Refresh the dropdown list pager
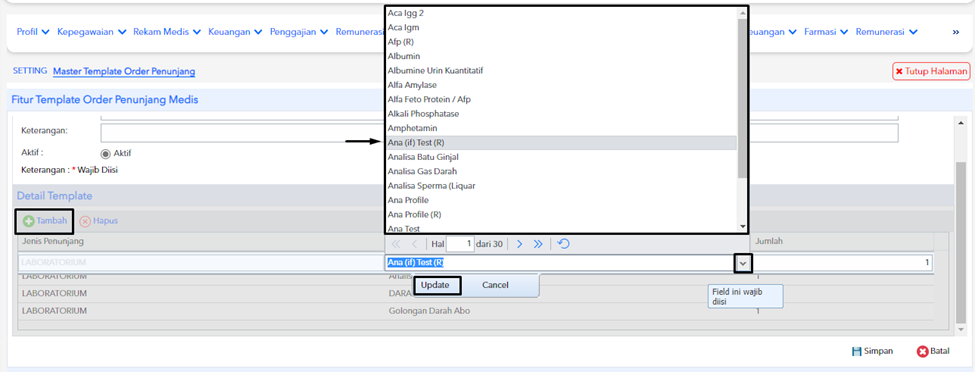Screen dimensions: 975x372 coord(563,244)
